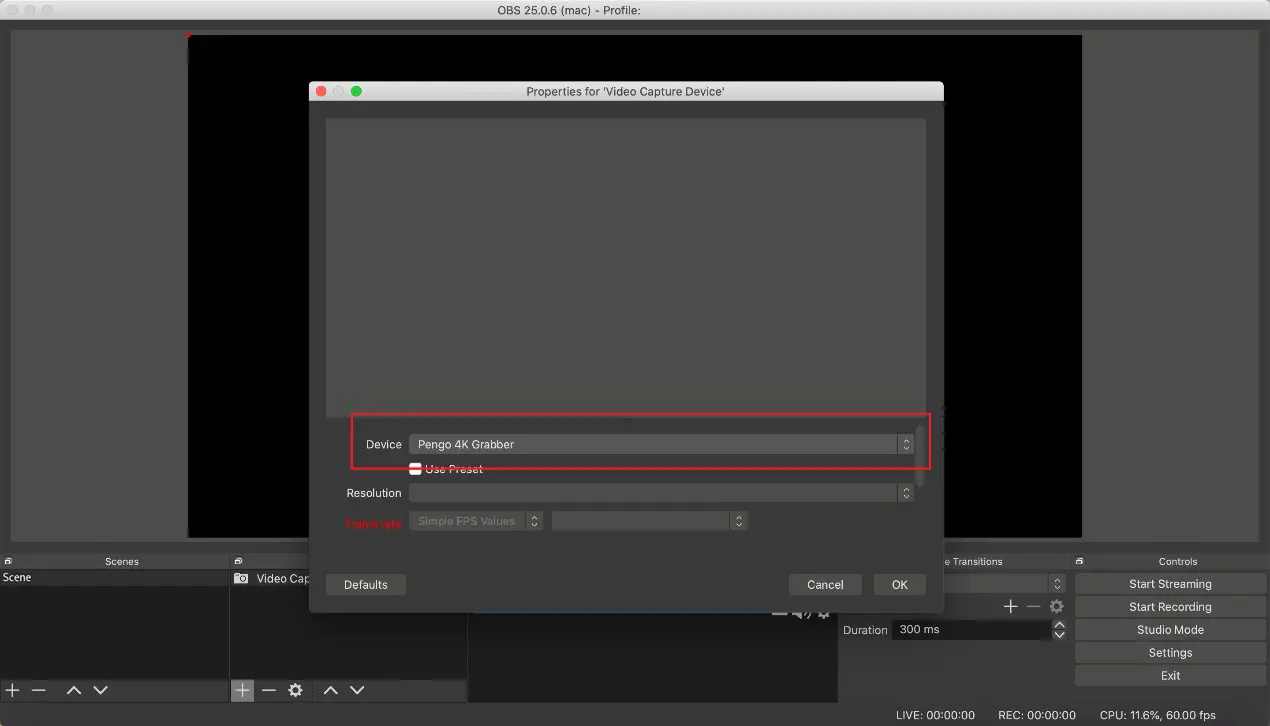The height and width of the screenshot is (726, 1270).
Task: Move the scene down with the arrow icon
Action: (99, 690)
